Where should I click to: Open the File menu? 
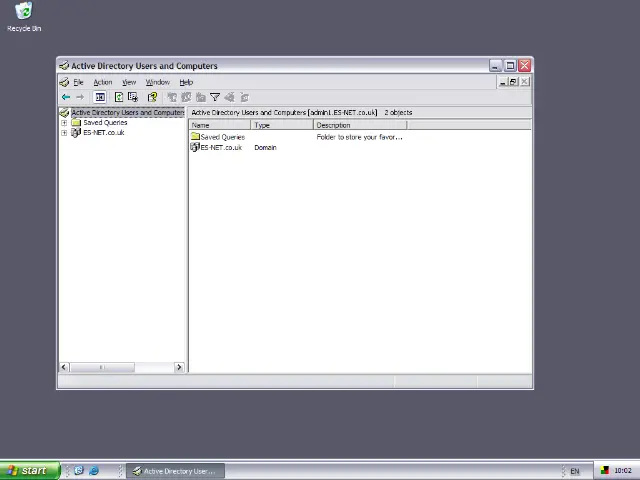pos(78,82)
